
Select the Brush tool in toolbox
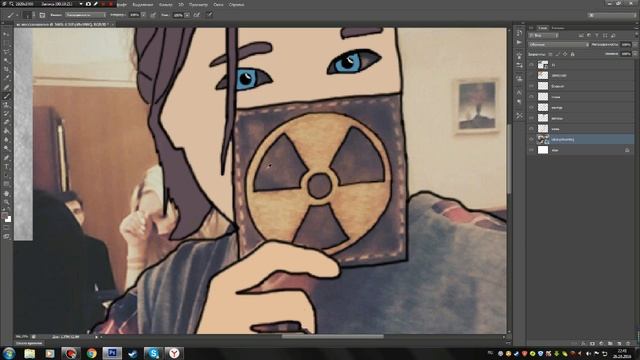tap(6, 96)
